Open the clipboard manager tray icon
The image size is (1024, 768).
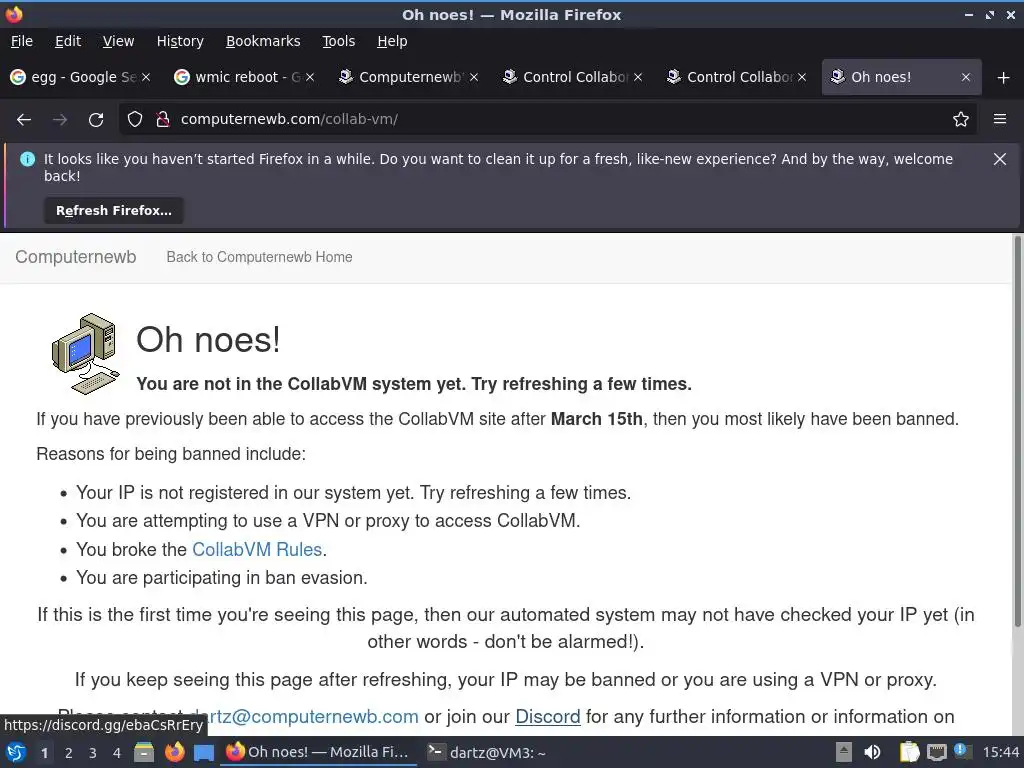pyautogui.click(x=908, y=752)
